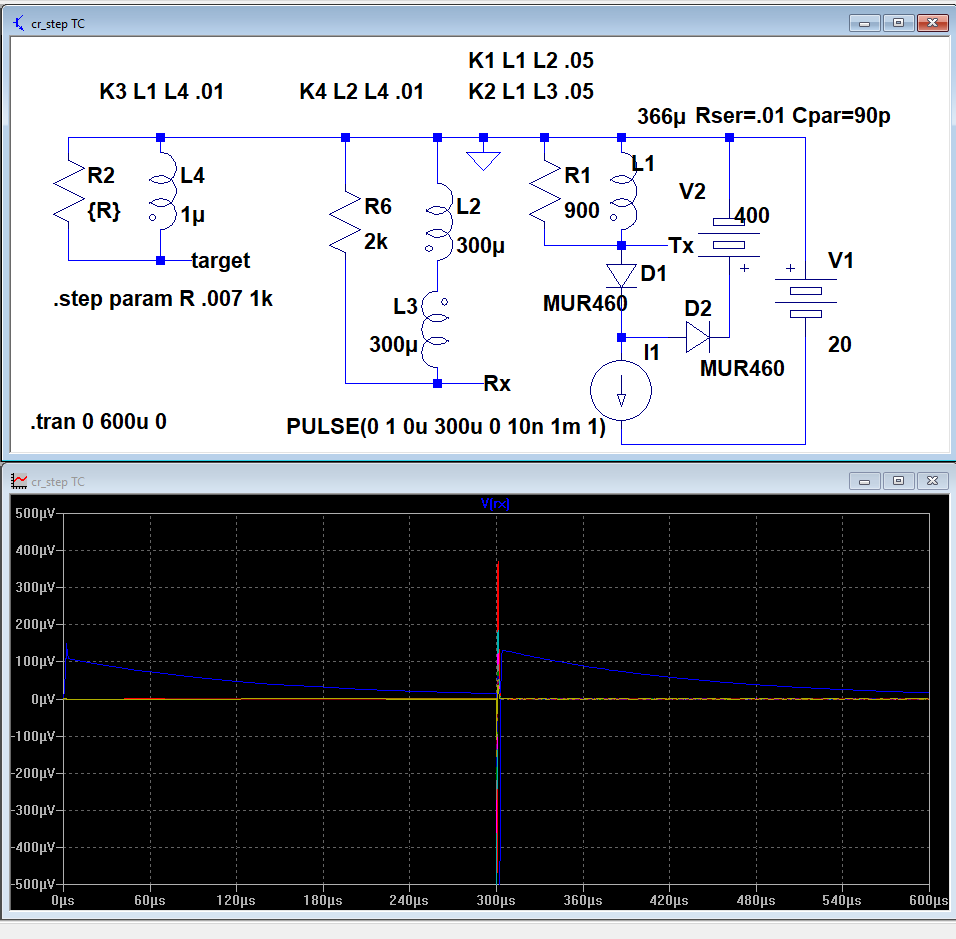Minimize the waveform plot window
This screenshot has width=956, height=939.
[864, 481]
